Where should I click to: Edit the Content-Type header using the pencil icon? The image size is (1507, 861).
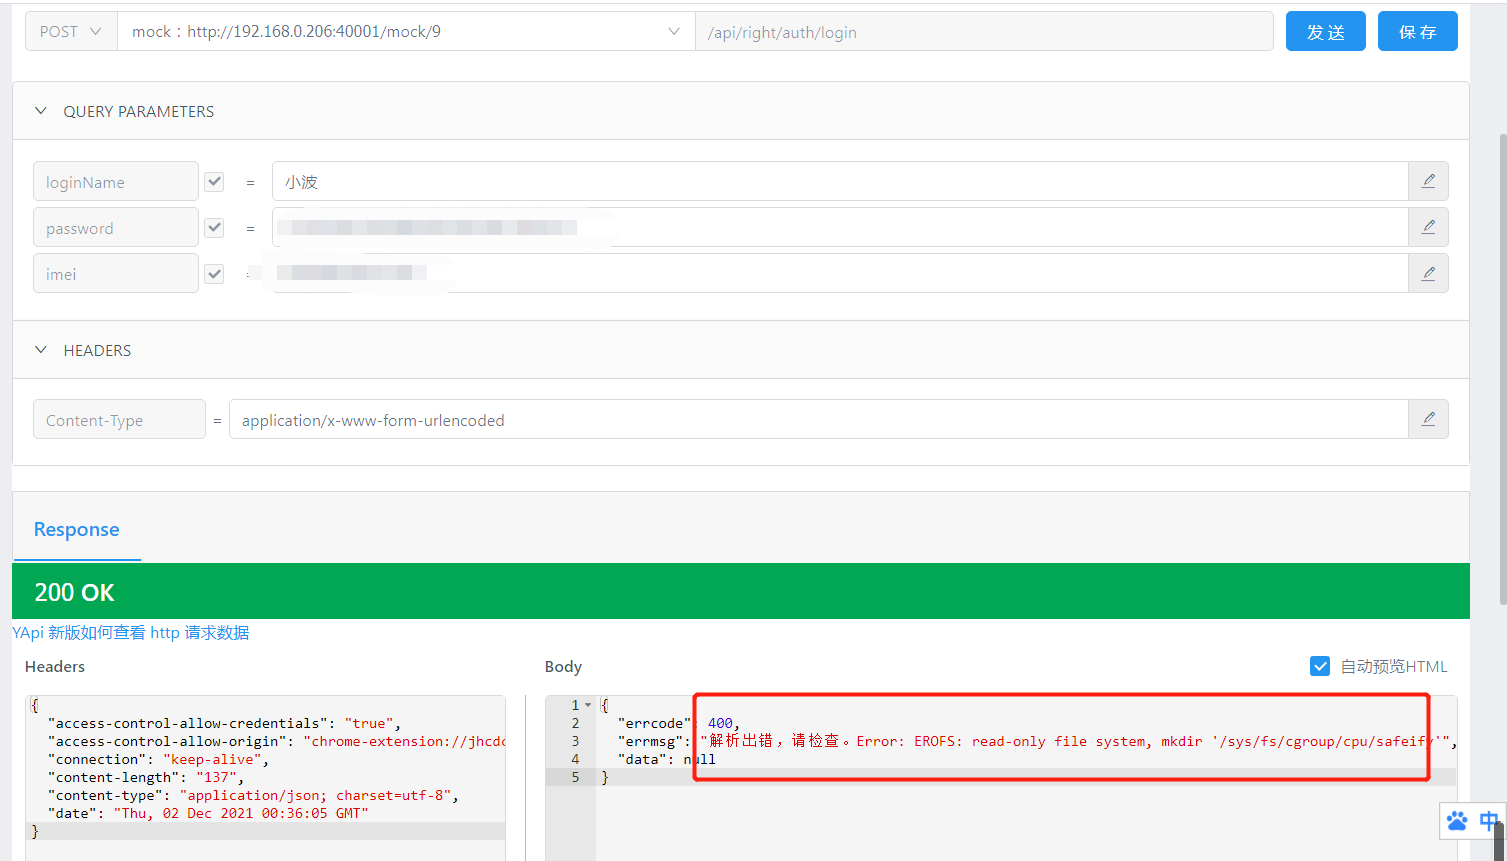1428,419
